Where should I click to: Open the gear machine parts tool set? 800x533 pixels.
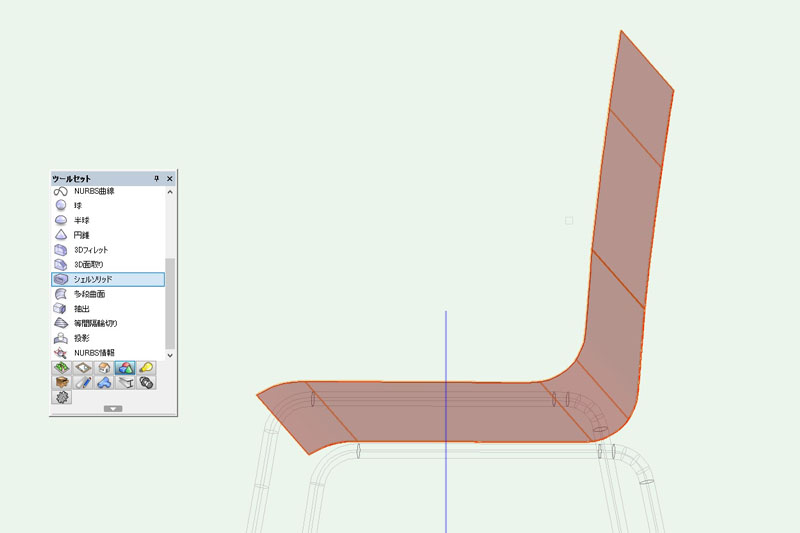[62, 397]
